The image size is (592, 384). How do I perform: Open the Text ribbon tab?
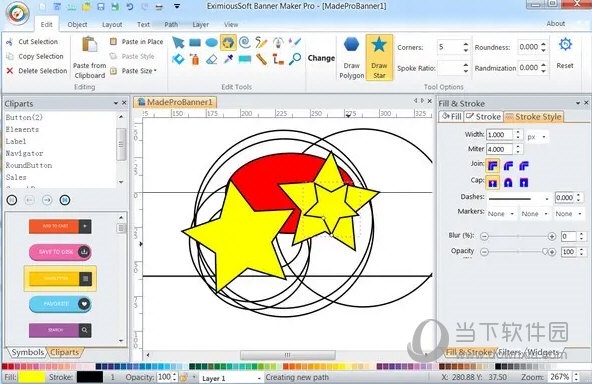pyautogui.click(x=143, y=25)
